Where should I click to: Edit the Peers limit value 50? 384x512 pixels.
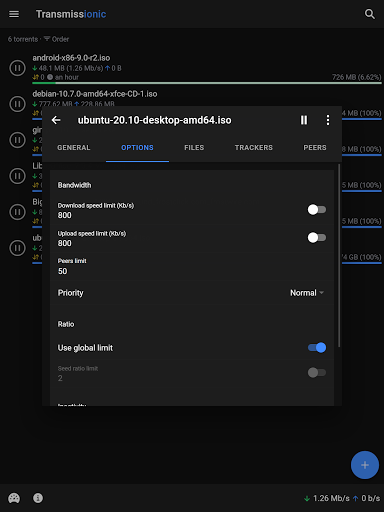[x=63, y=271]
